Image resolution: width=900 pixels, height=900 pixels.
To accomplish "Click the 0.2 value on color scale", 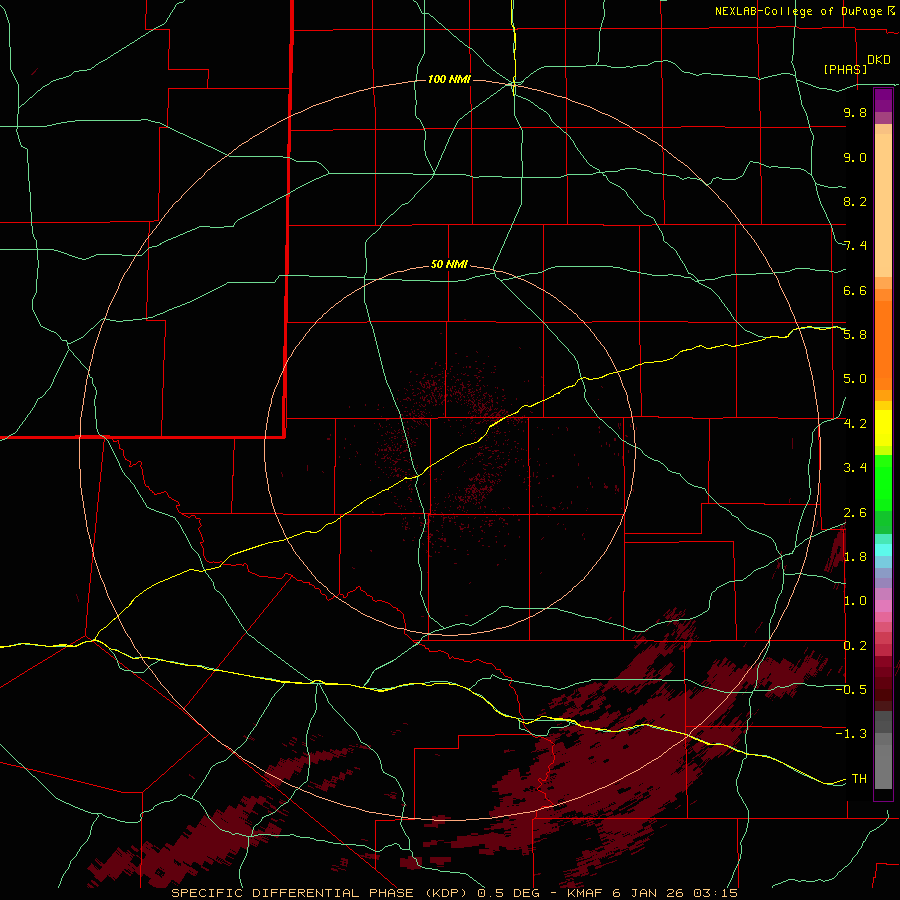I will click(x=855, y=646).
